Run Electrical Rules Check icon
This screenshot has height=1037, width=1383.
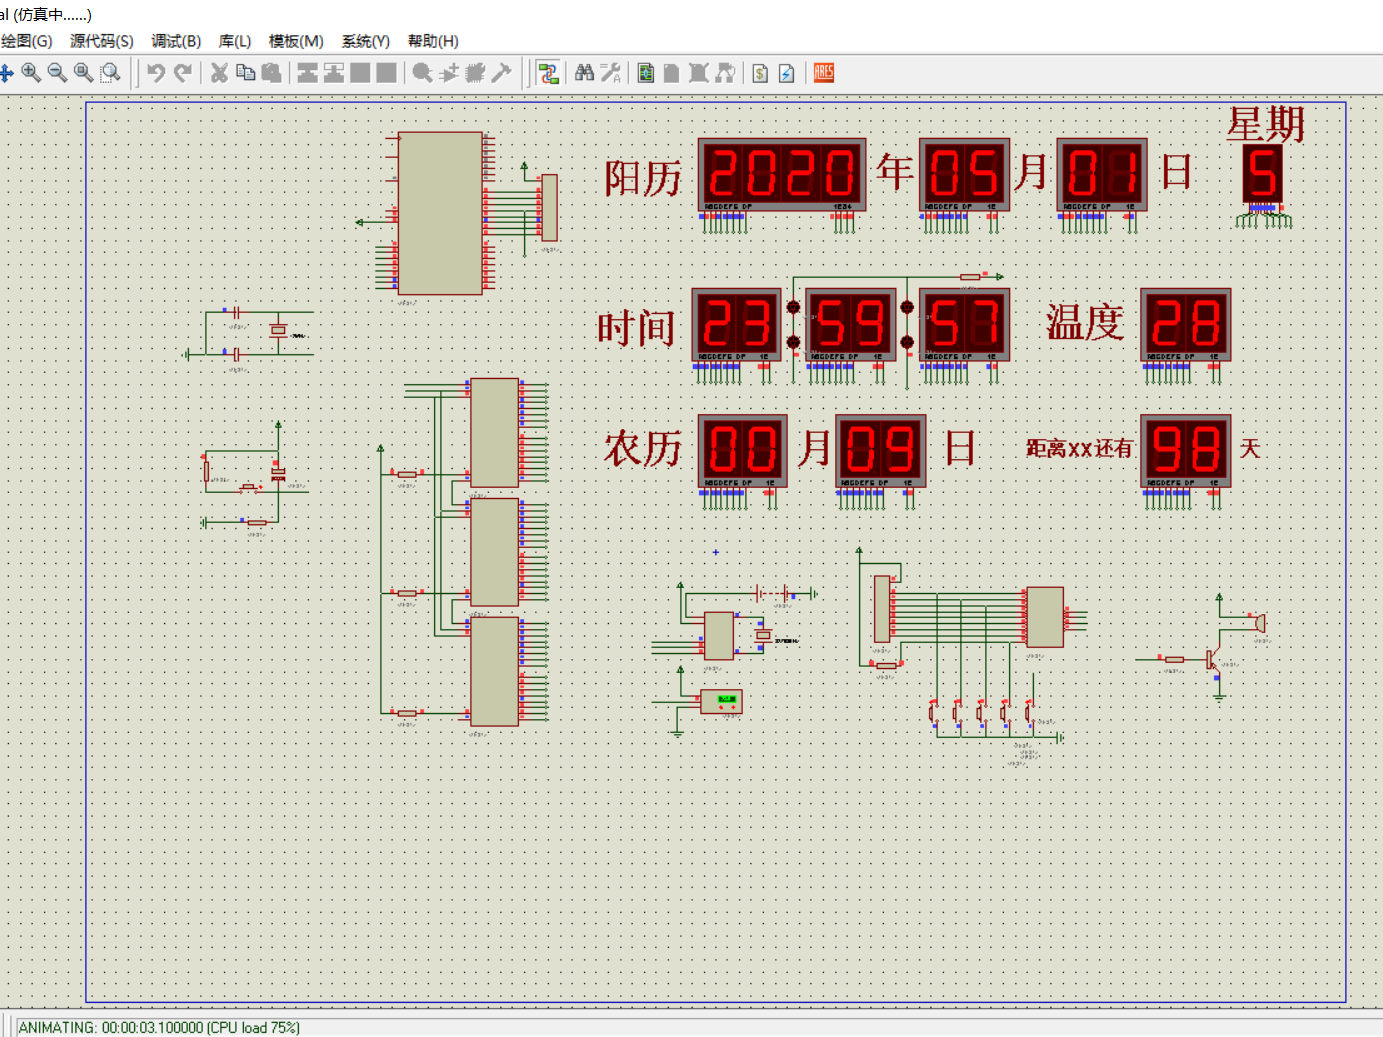point(787,73)
